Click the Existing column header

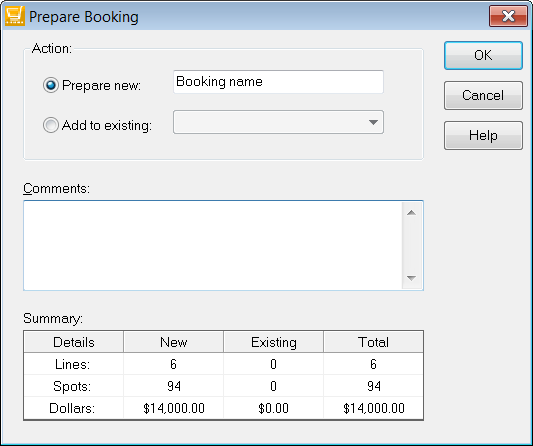point(273,342)
